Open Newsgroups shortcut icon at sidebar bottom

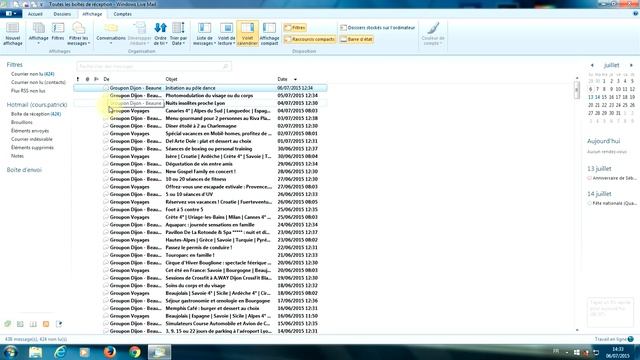click(59, 324)
